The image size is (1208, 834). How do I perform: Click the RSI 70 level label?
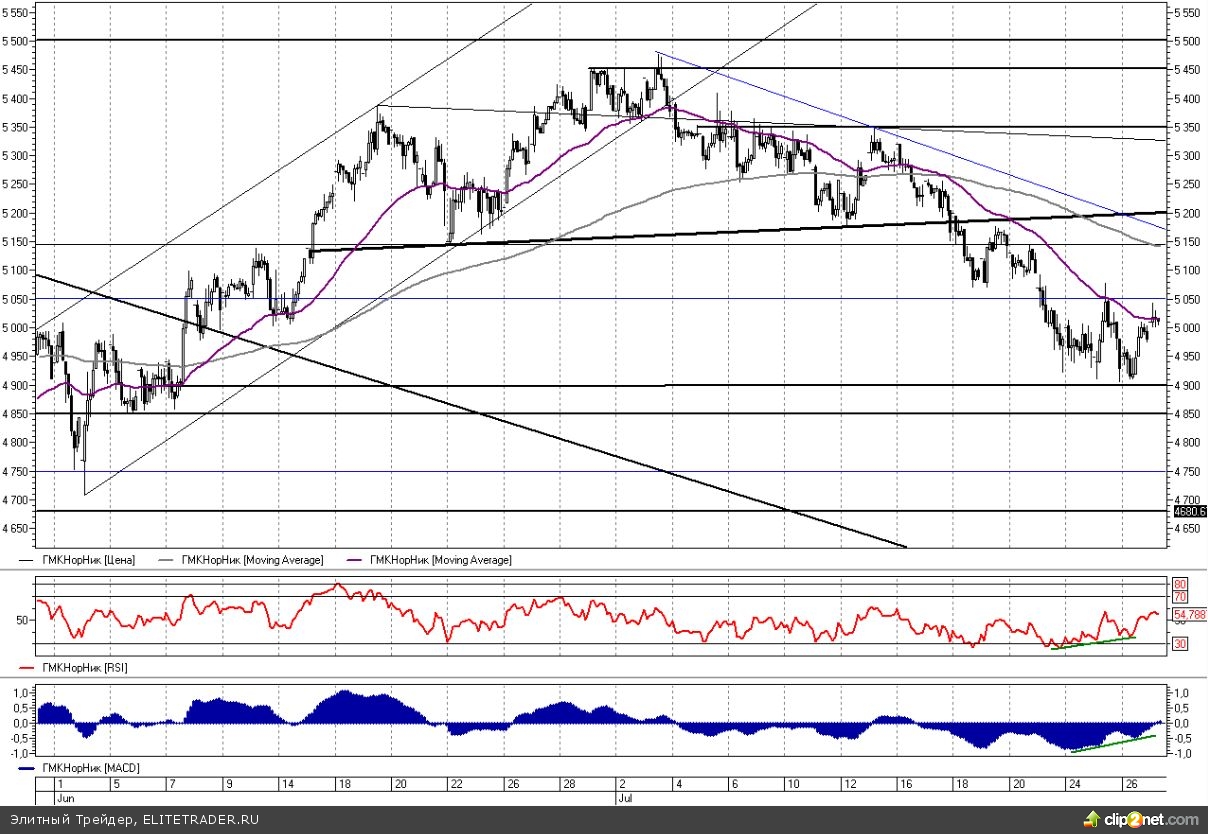click(x=1179, y=597)
